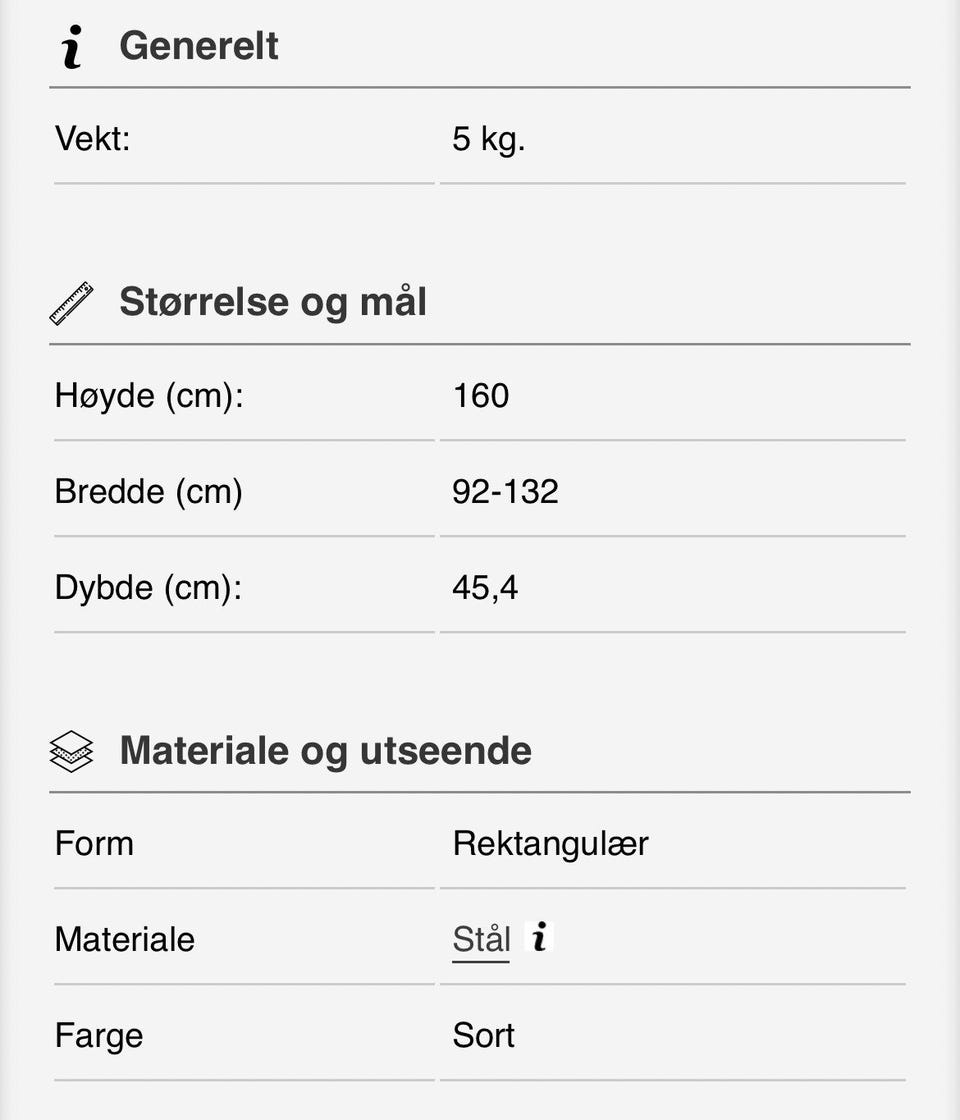Image resolution: width=960 pixels, height=1120 pixels.
Task: Select the depth value 45,4
Action: pyautogui.click(x=485, y=588)
